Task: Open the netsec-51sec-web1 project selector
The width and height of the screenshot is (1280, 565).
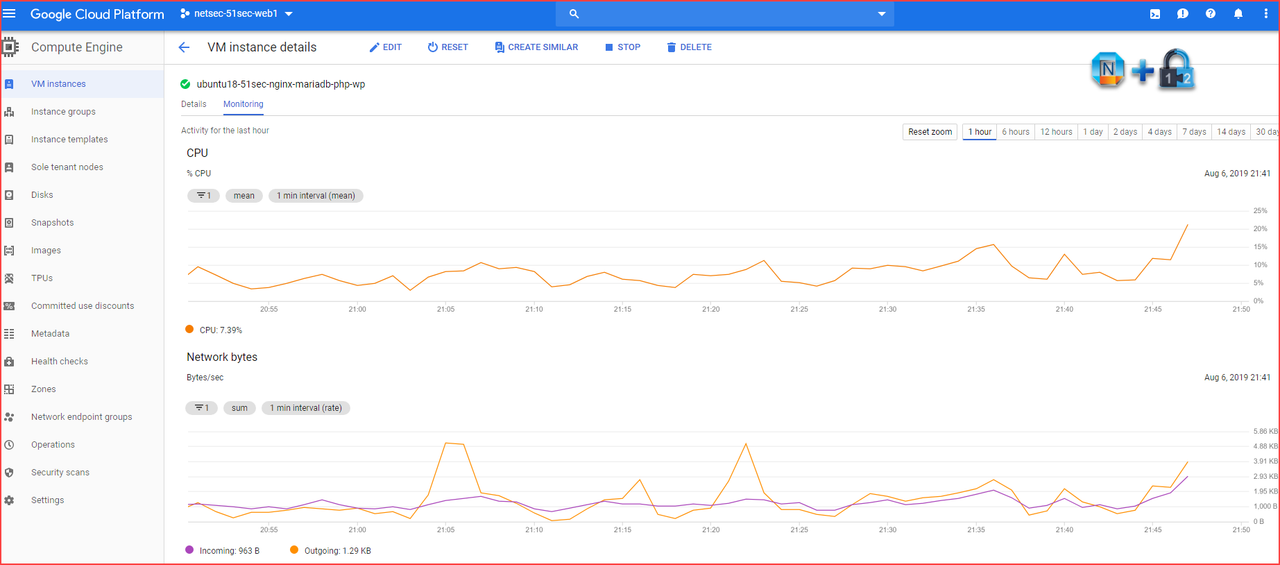Action: [236, 14]
